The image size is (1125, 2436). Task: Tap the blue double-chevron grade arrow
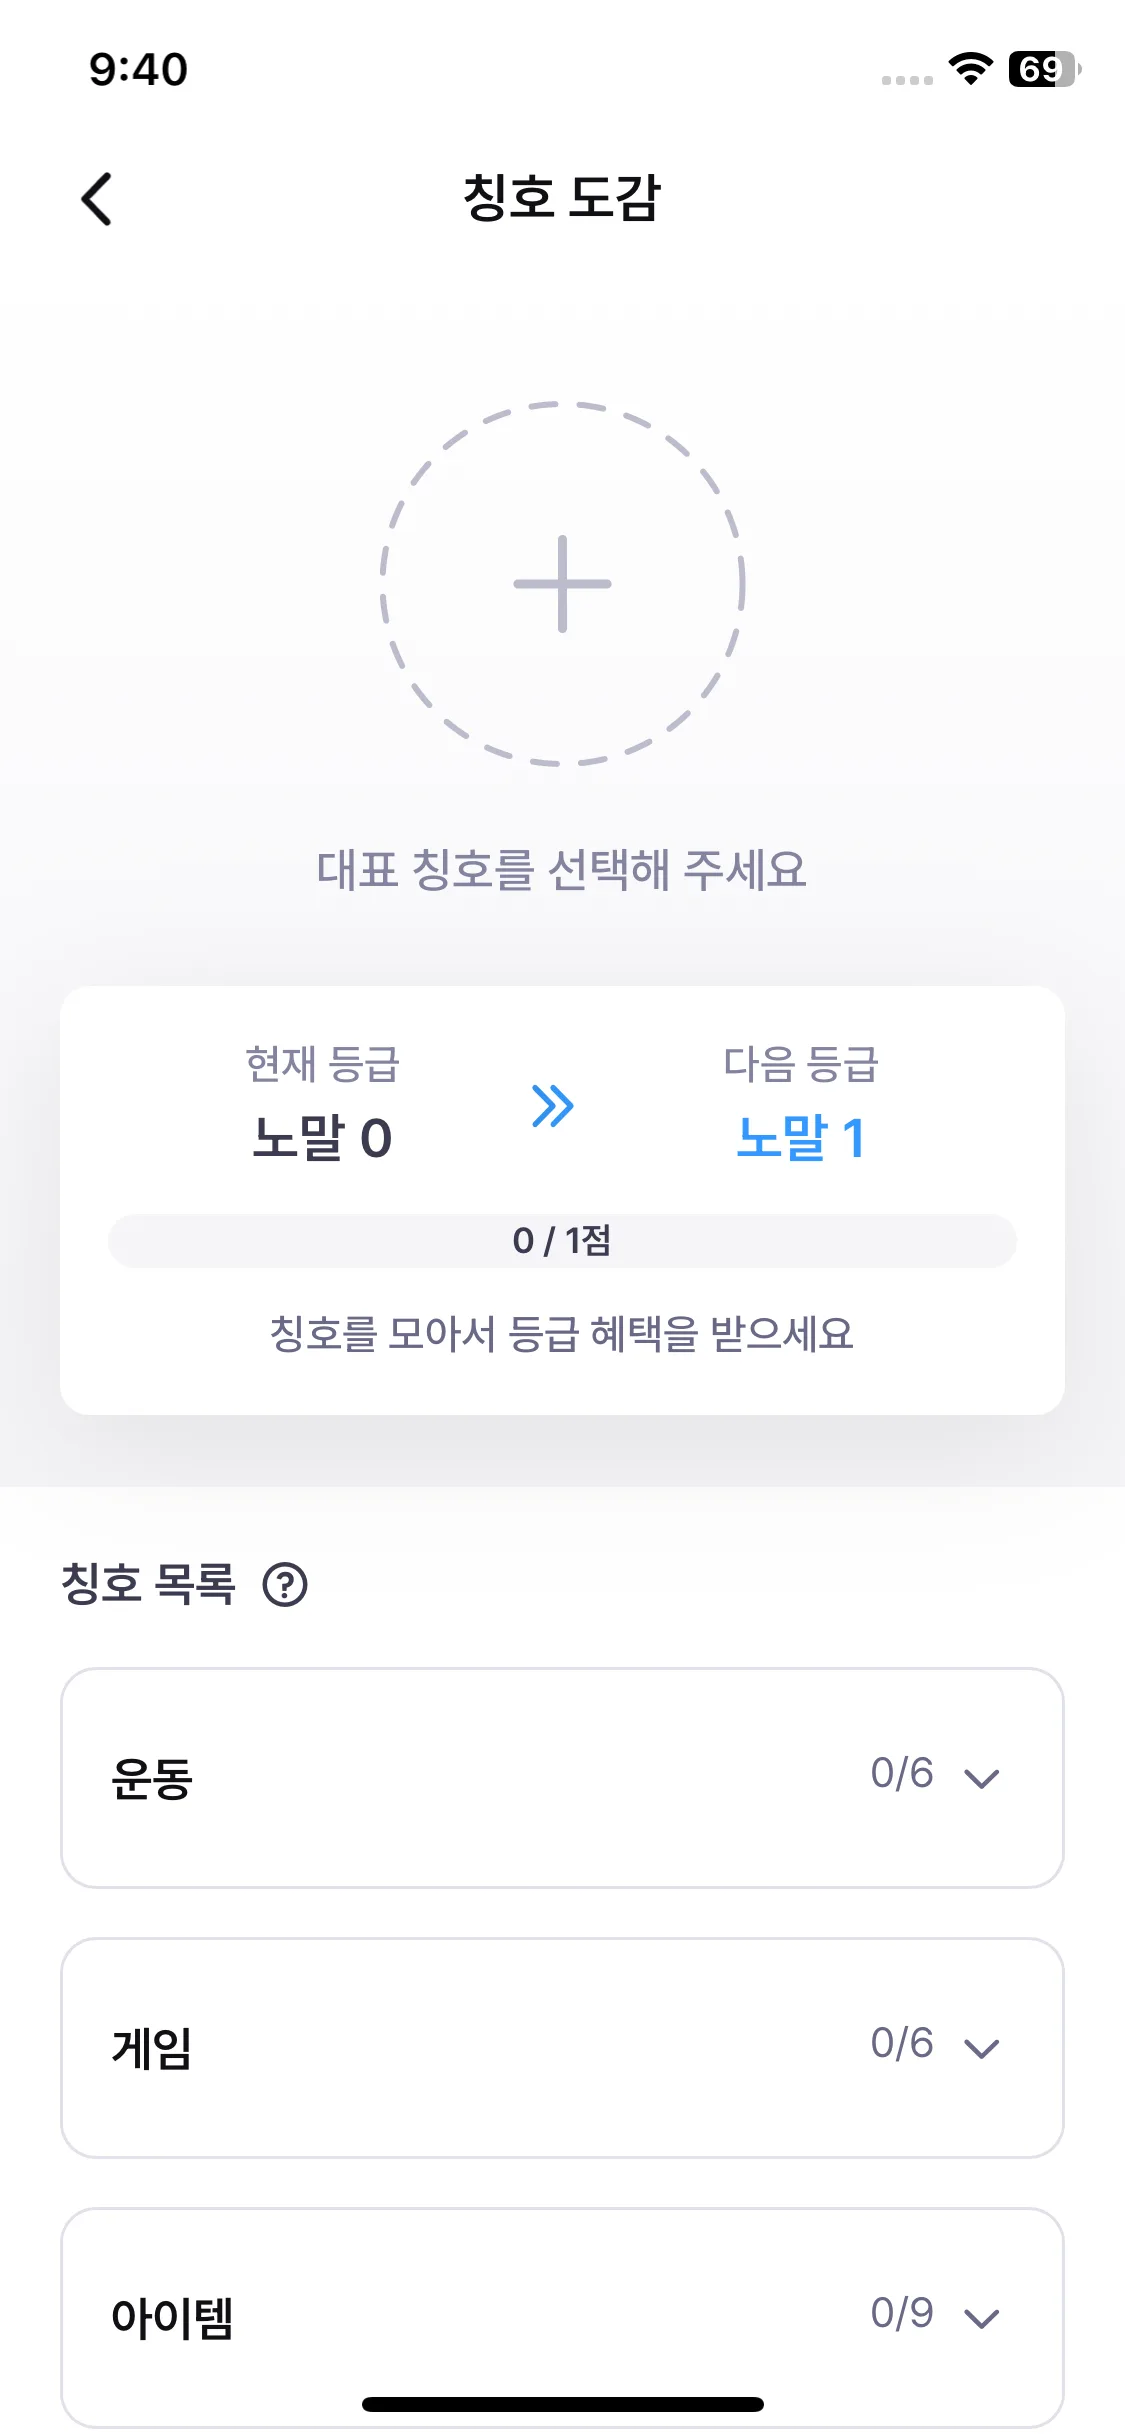tap(553, 1105)
